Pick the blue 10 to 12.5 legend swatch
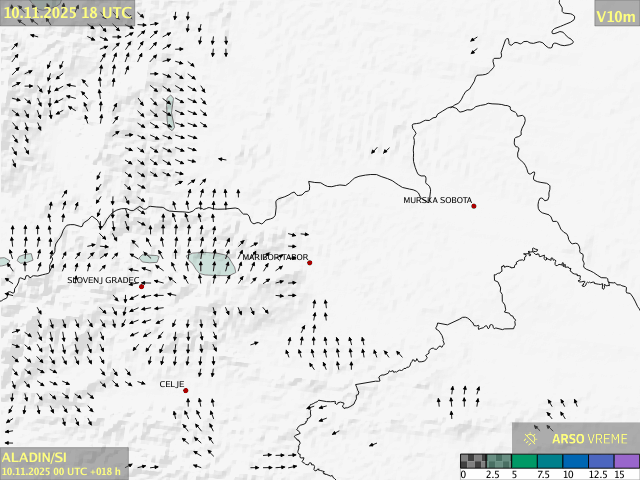This screenshot has width=640, height=480. pos(576,461)
